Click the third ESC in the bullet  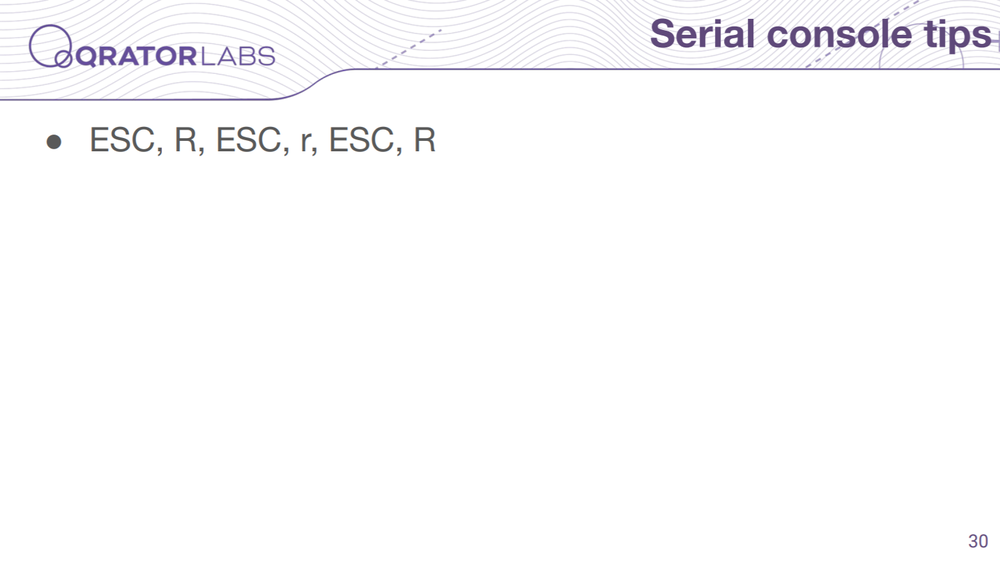[360, 140]
